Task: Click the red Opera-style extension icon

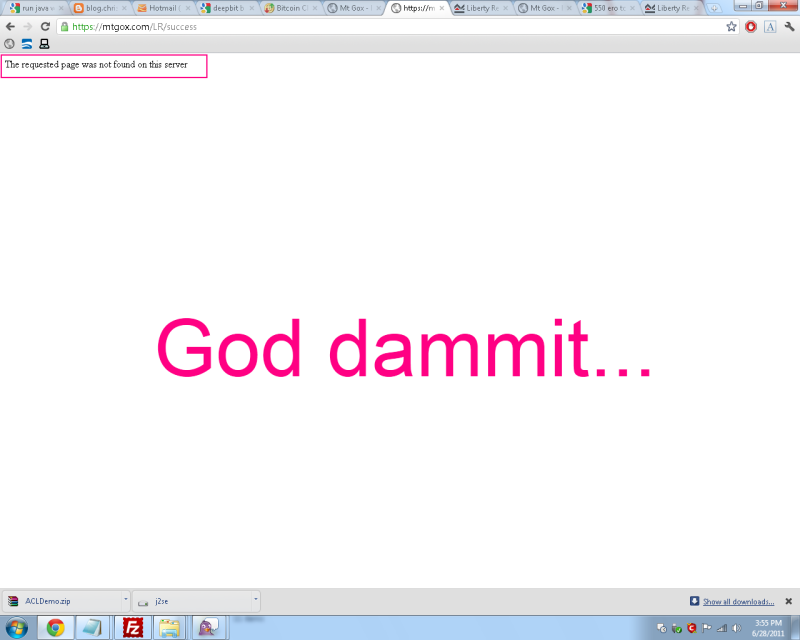Action: pos(751,26)
